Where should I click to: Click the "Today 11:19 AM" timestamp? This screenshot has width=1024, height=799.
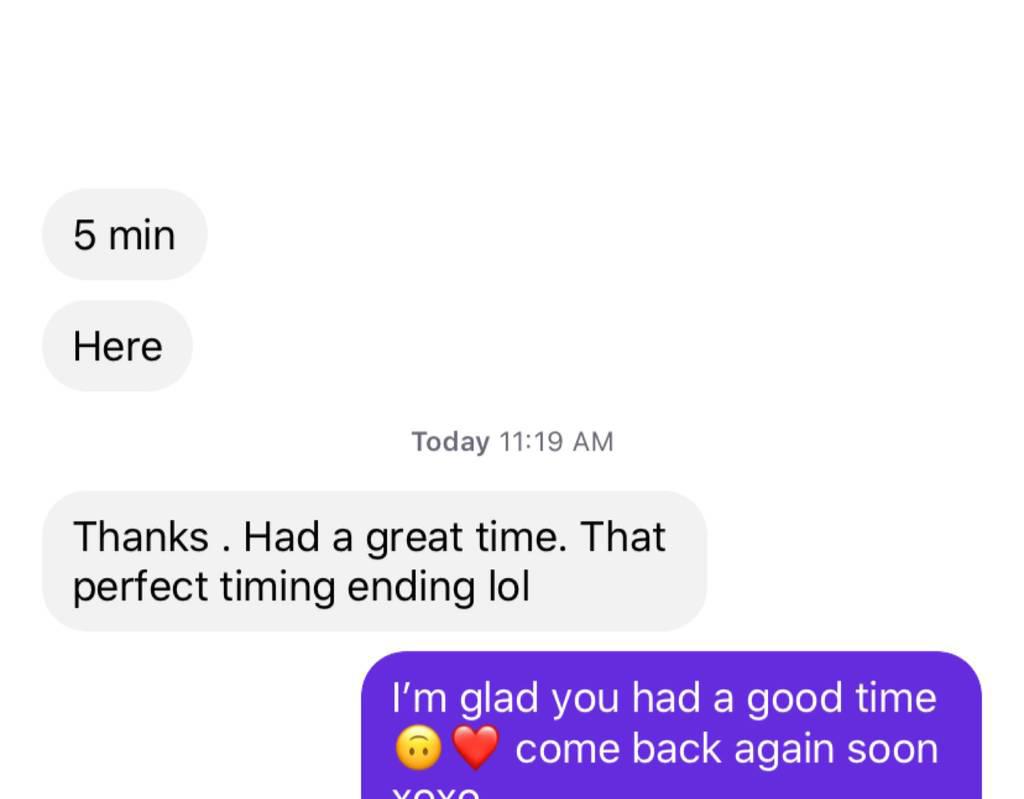513,442
